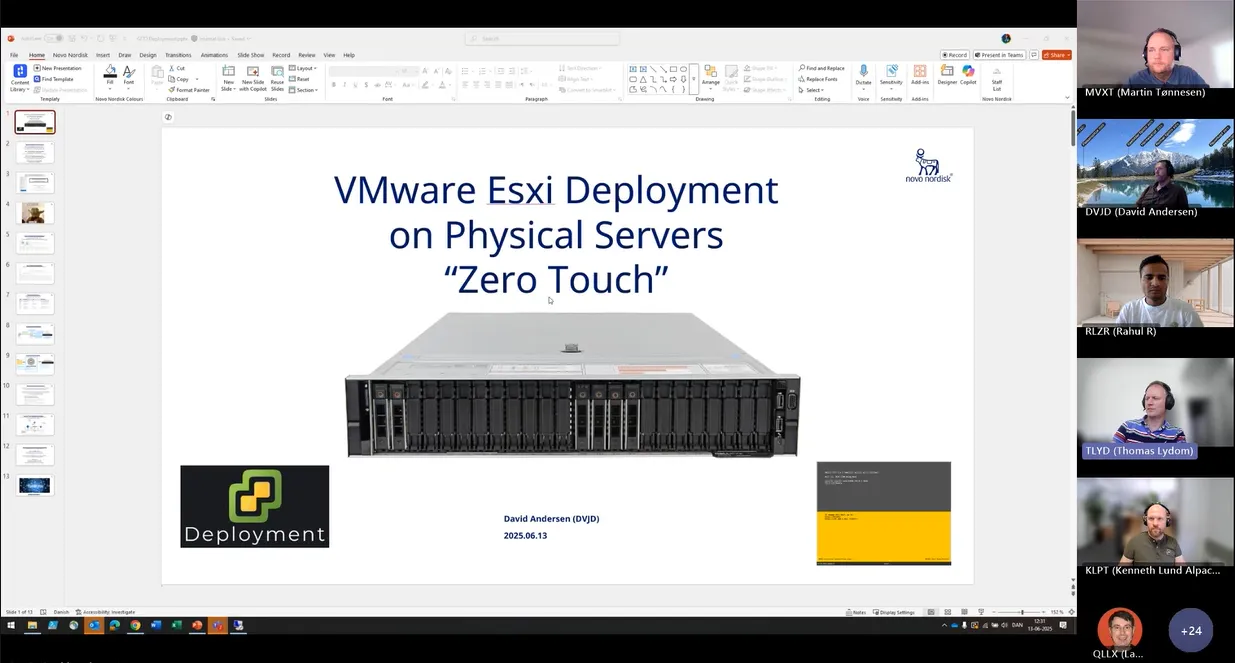Open the Transitions ribbon tab
Image resolution: width=1235 pixels, height=663 pixels.
[178, 55]
